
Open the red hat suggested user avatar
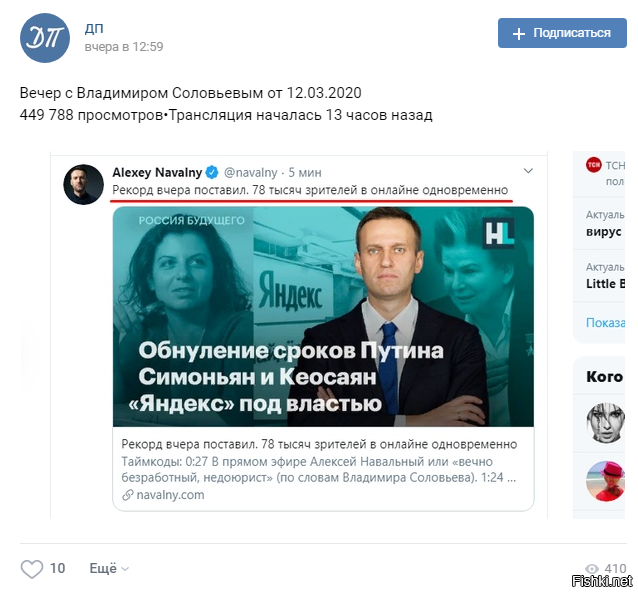pos(605,481)
